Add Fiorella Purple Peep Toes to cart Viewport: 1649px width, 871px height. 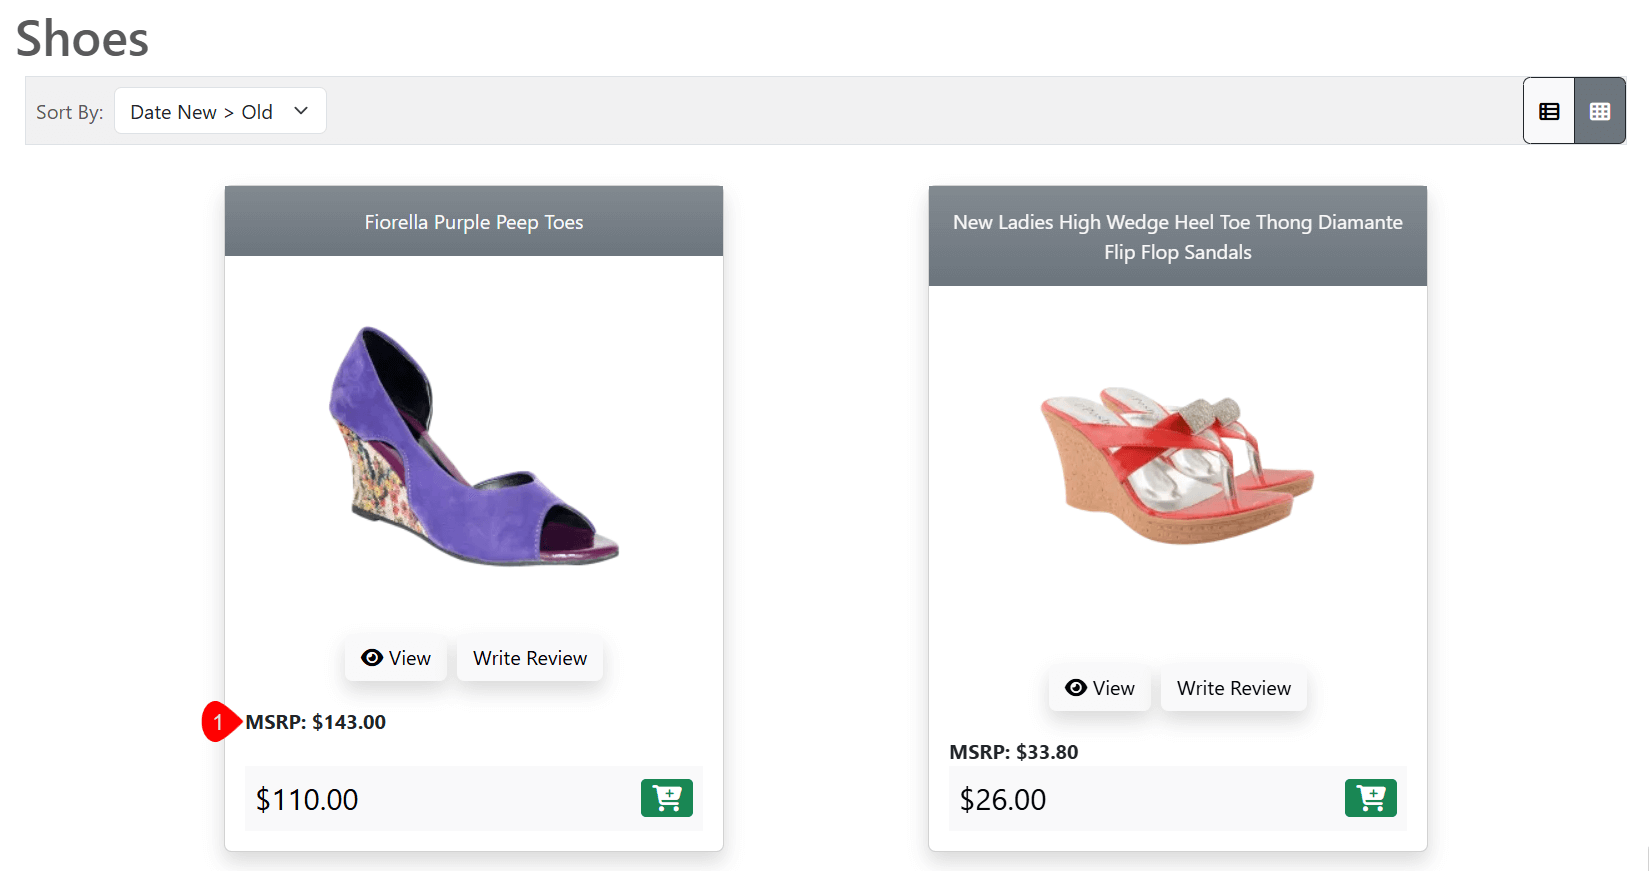coord(666,798)
